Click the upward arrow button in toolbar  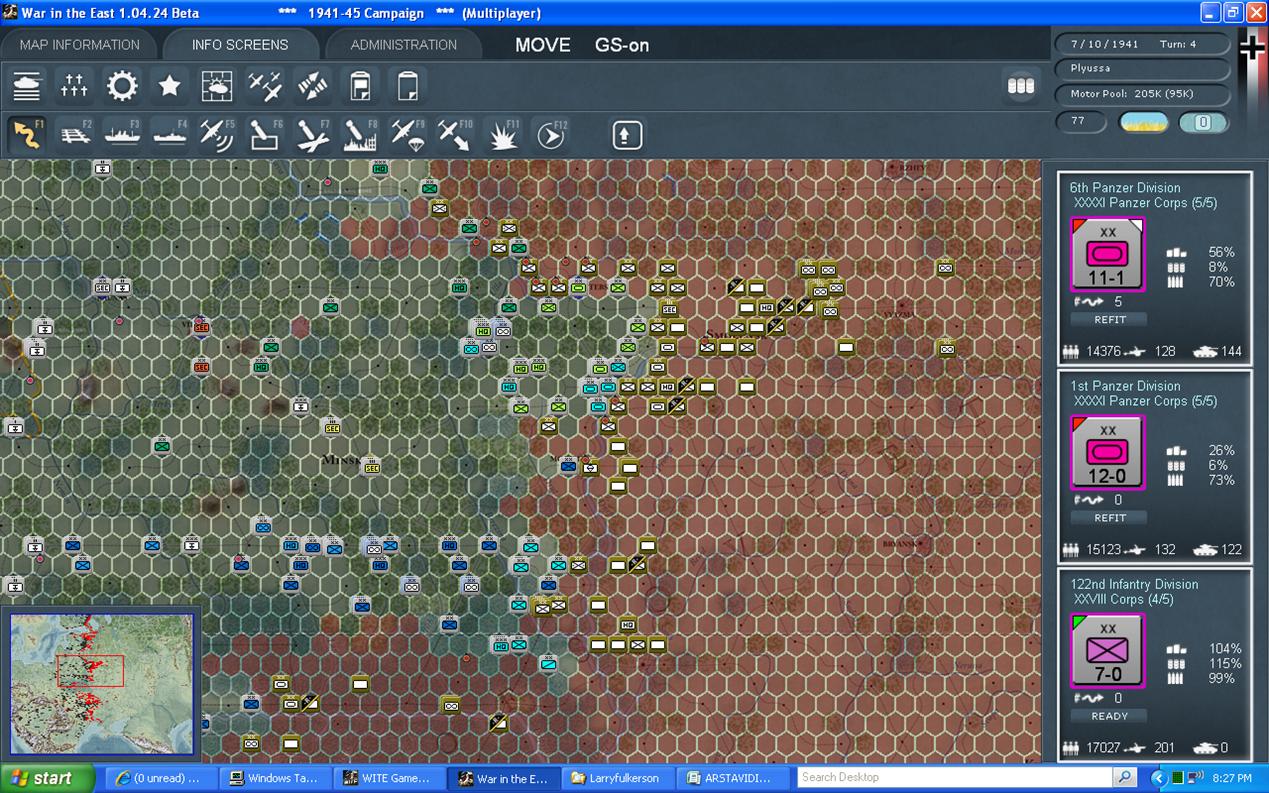click(628, 135)
